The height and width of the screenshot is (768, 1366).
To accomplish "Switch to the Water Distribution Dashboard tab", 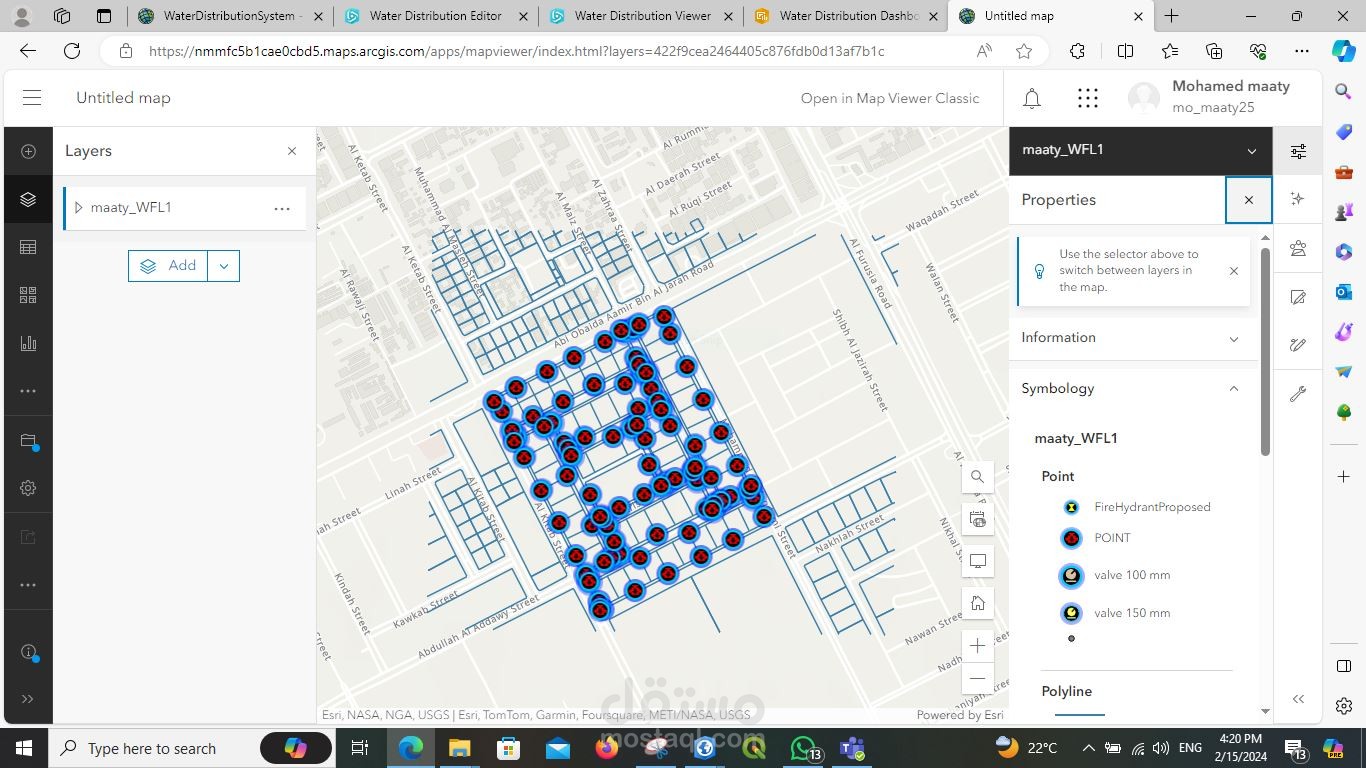I will [x=845, y=16].
